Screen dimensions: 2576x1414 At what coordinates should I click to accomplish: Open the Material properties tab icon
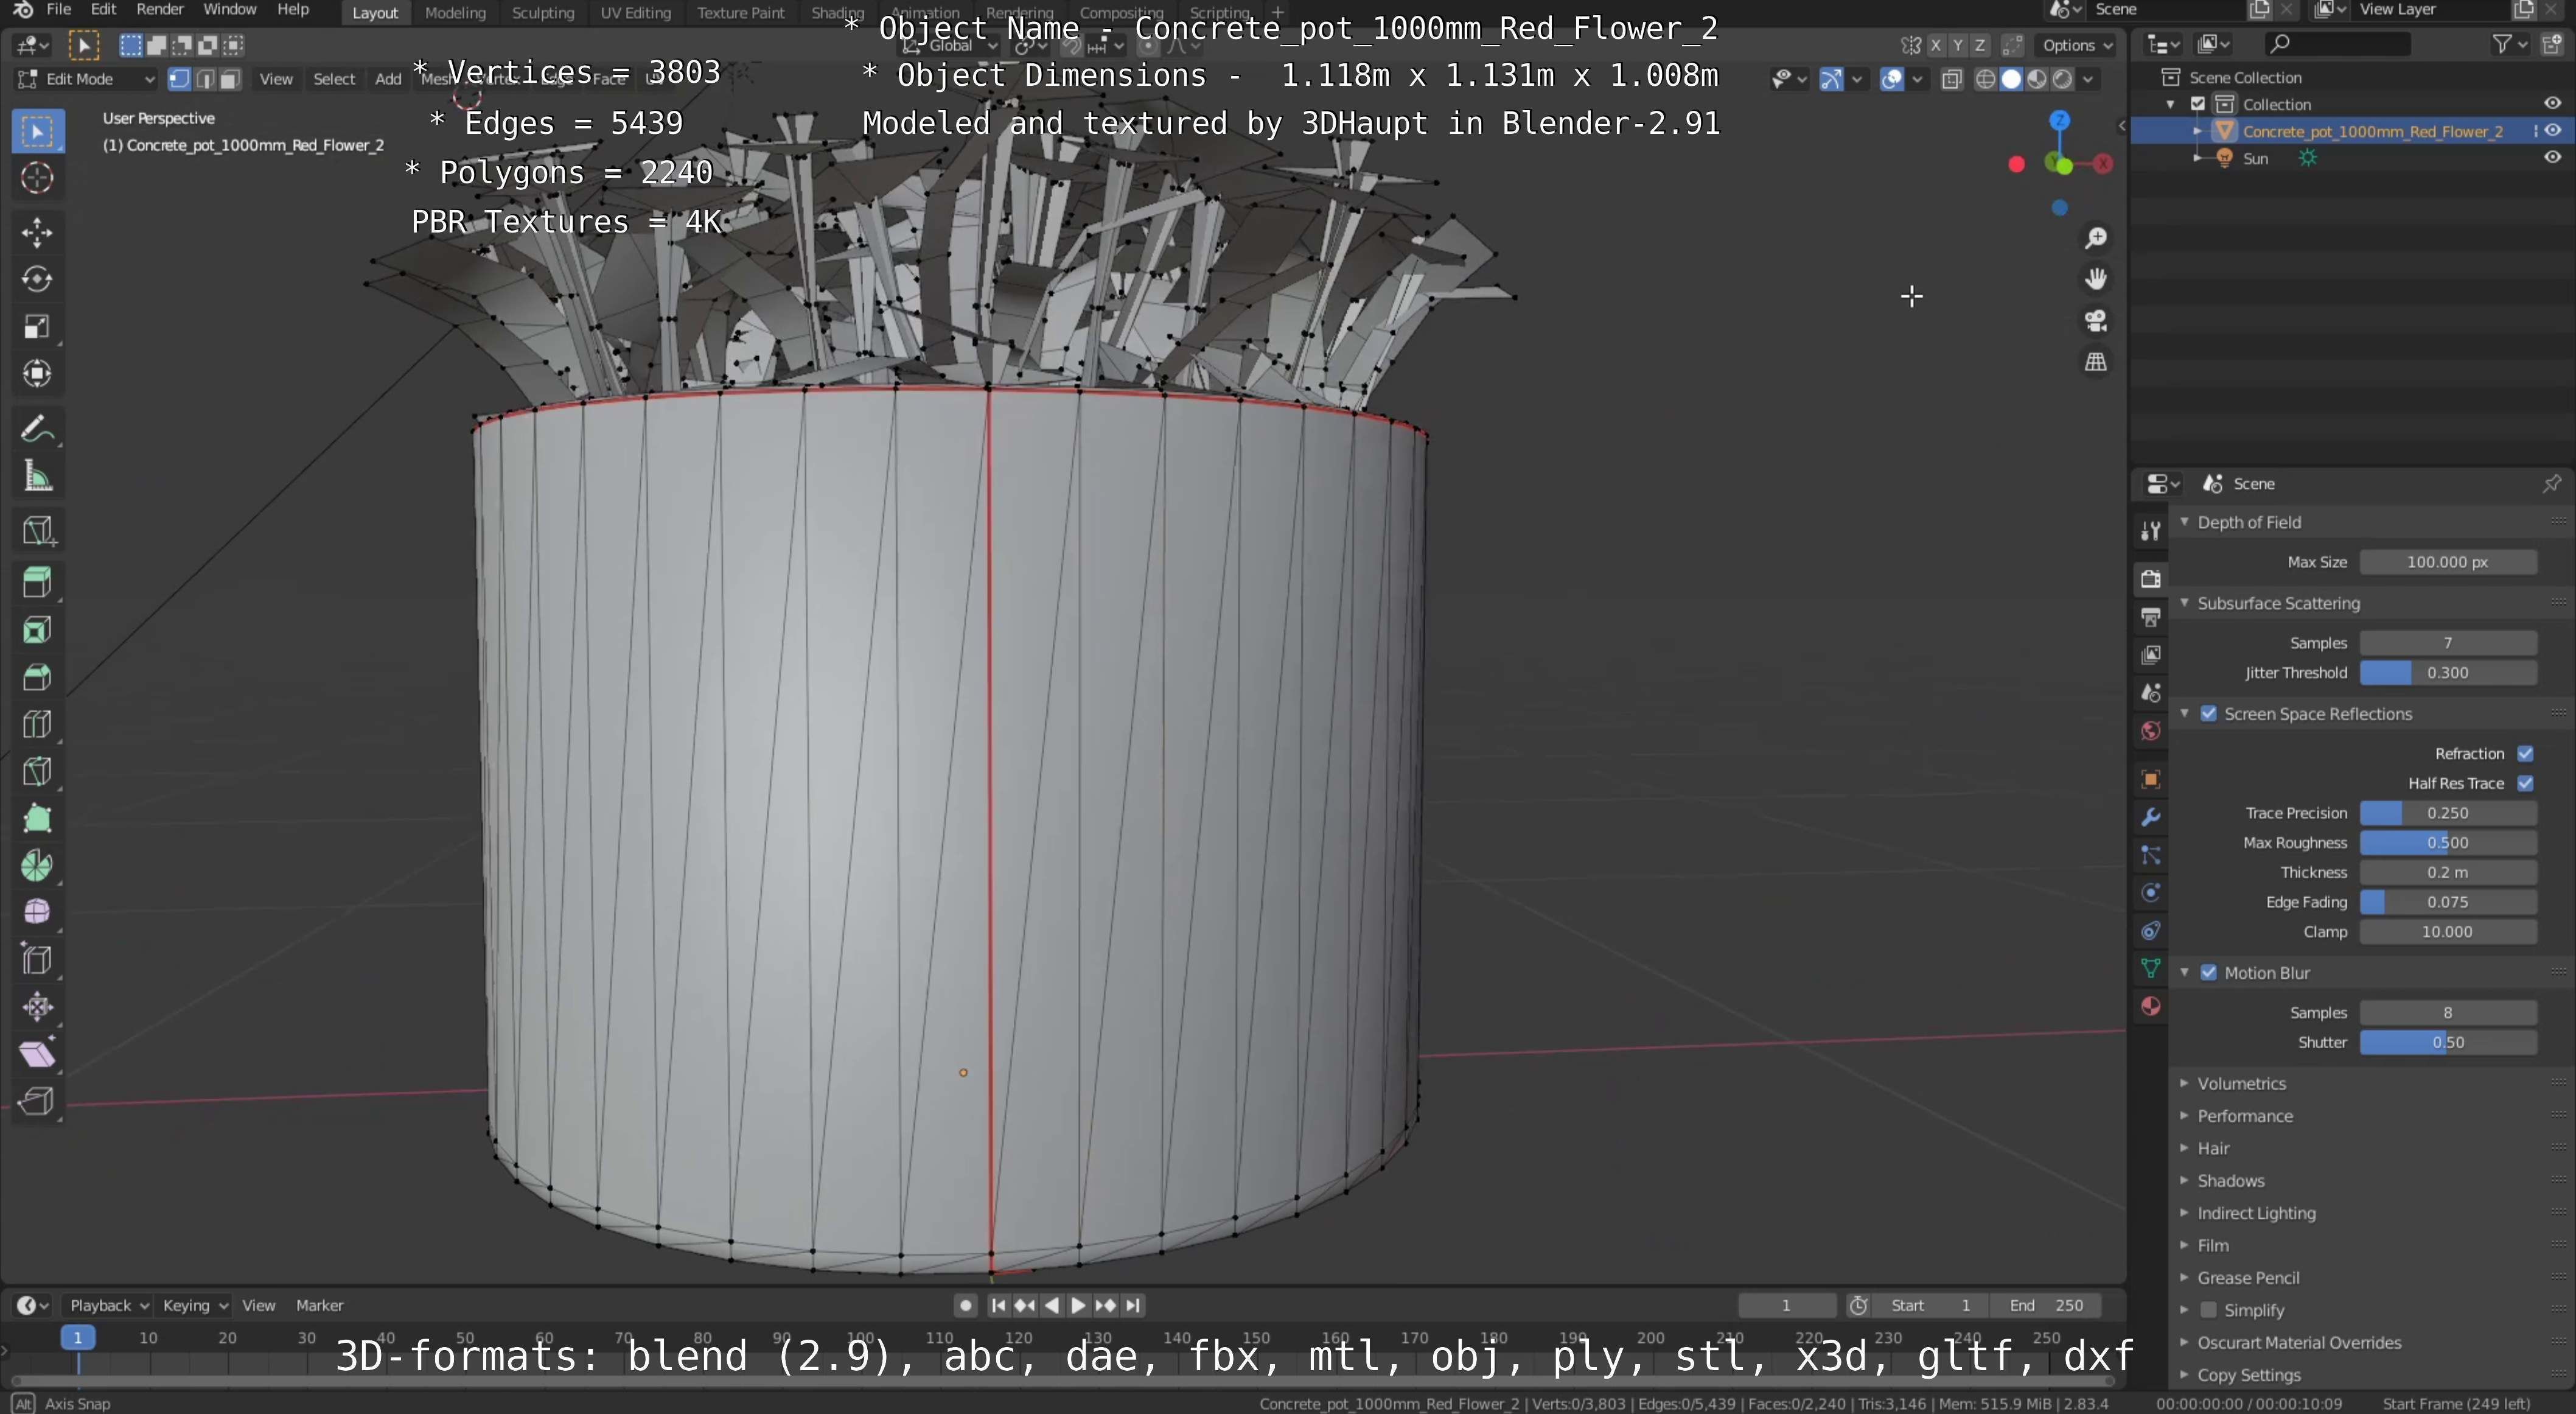(2150, 1006)
